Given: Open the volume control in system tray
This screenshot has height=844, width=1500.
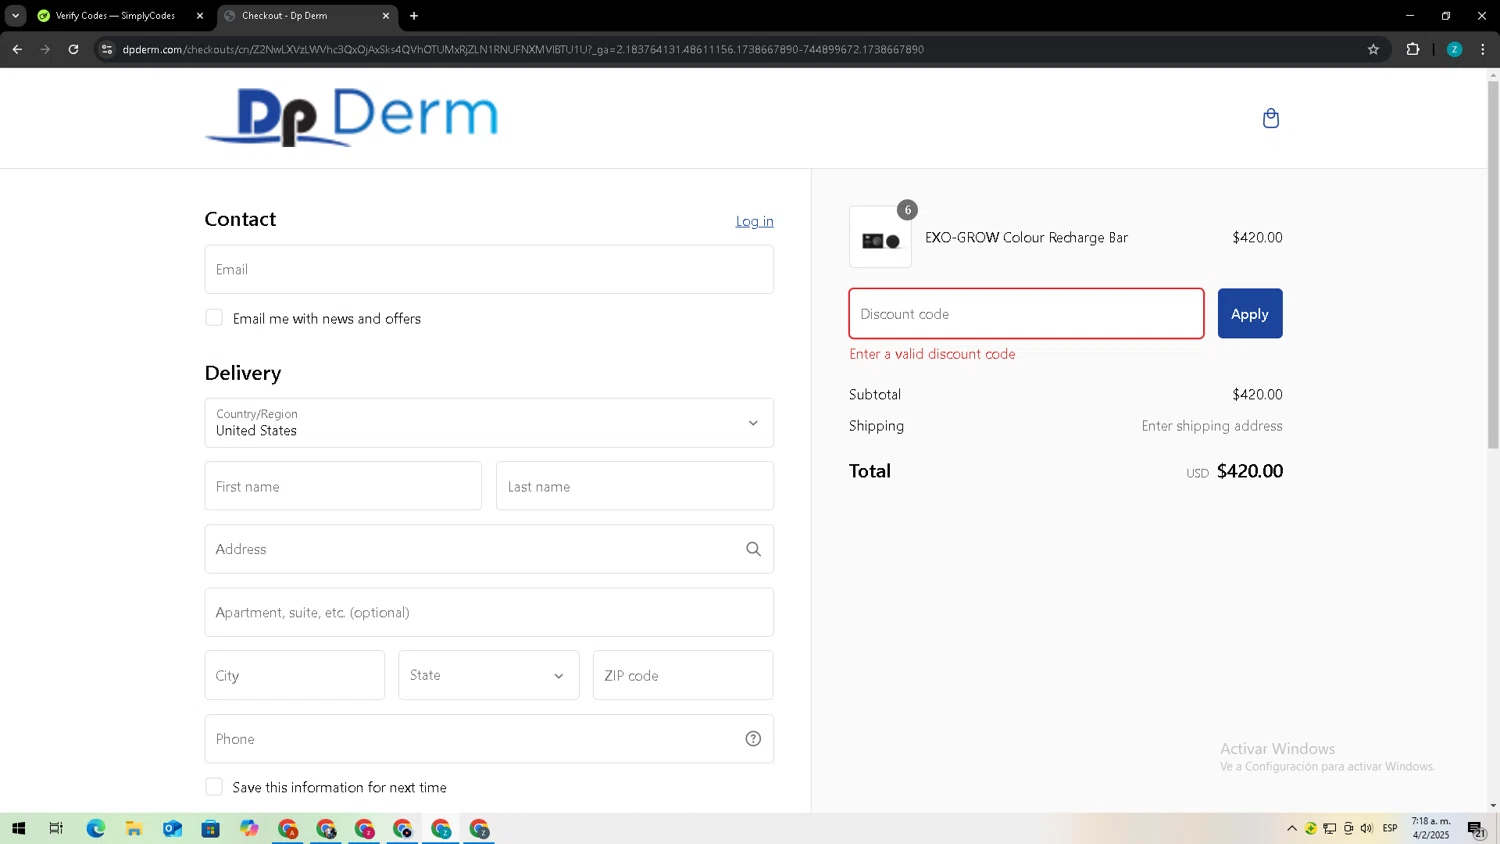Looking at the screenshot, I should [1366, 828].
